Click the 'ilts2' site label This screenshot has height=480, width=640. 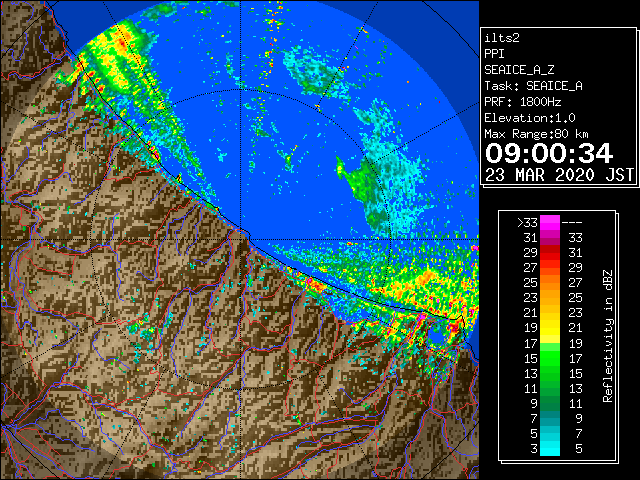point(502,38)
